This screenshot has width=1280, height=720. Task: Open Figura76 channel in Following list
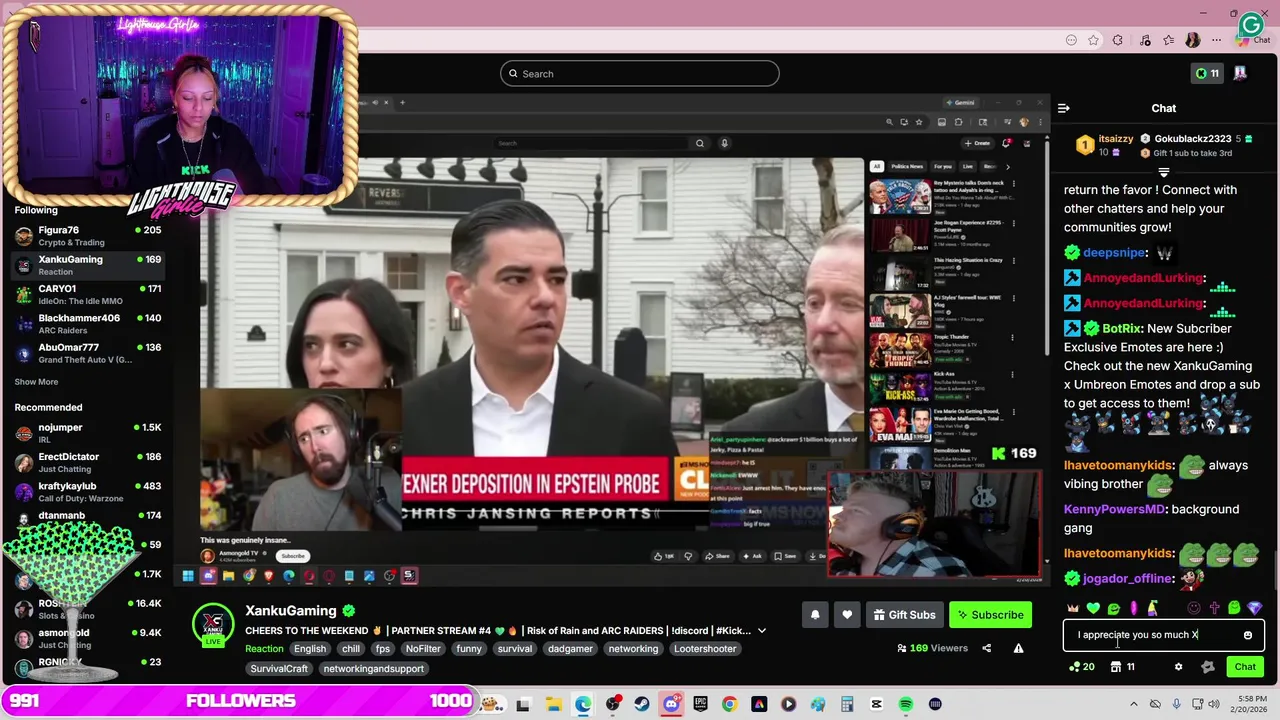coord(88,236)
